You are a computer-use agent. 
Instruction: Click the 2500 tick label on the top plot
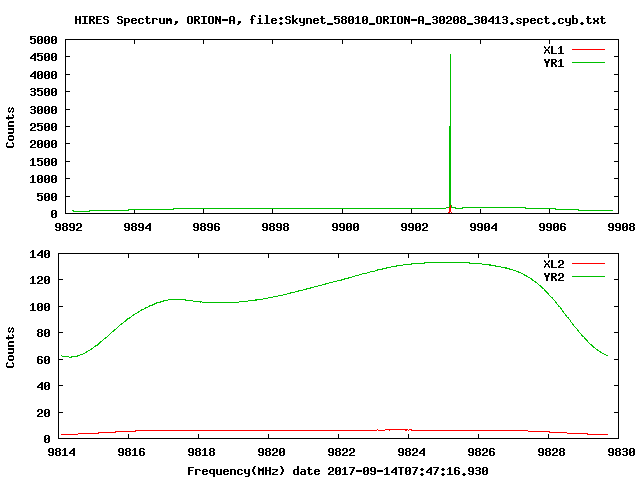(43, 127)
